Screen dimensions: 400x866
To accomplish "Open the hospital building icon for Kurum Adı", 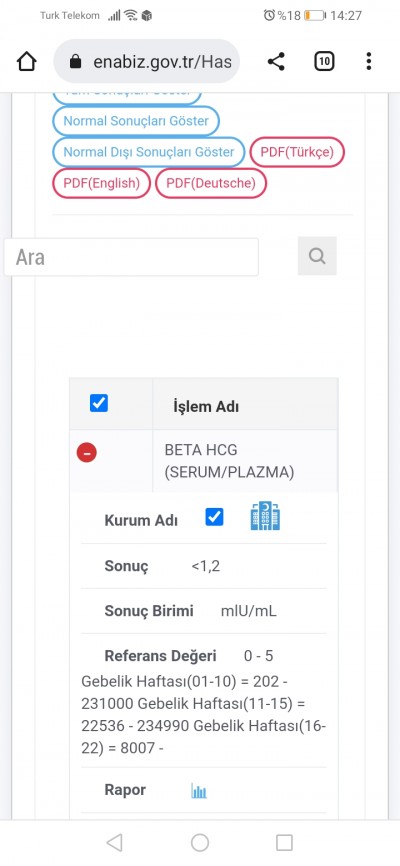I will [x=265, y=517].
